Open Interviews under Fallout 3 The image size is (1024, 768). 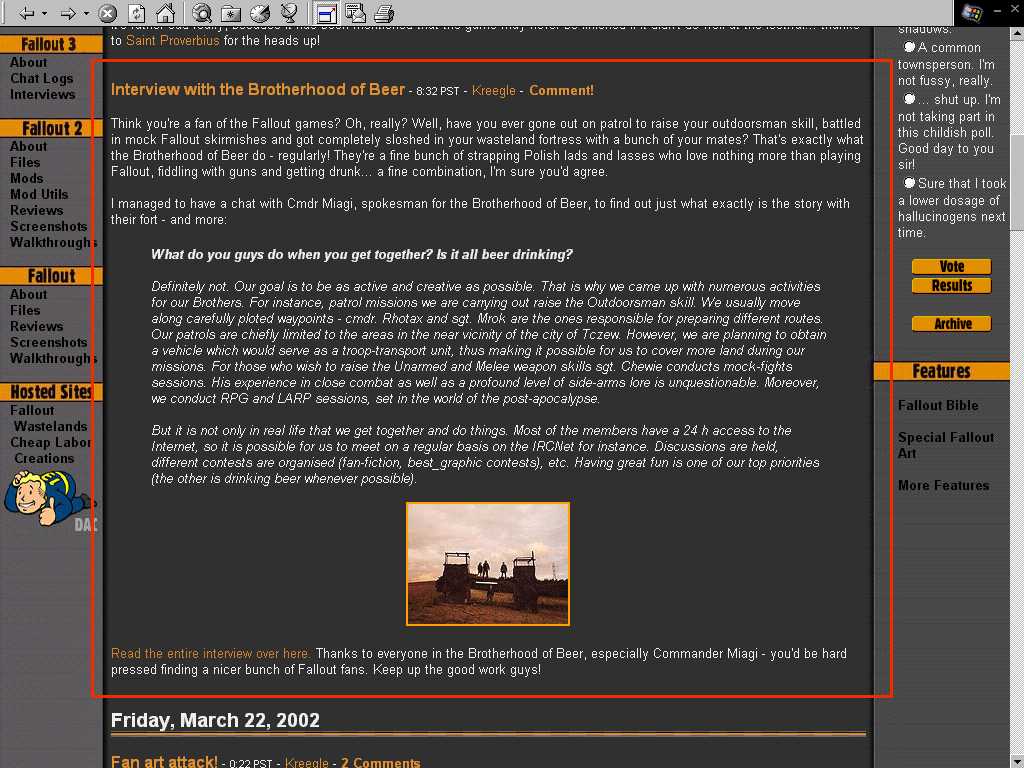point(43,95)
